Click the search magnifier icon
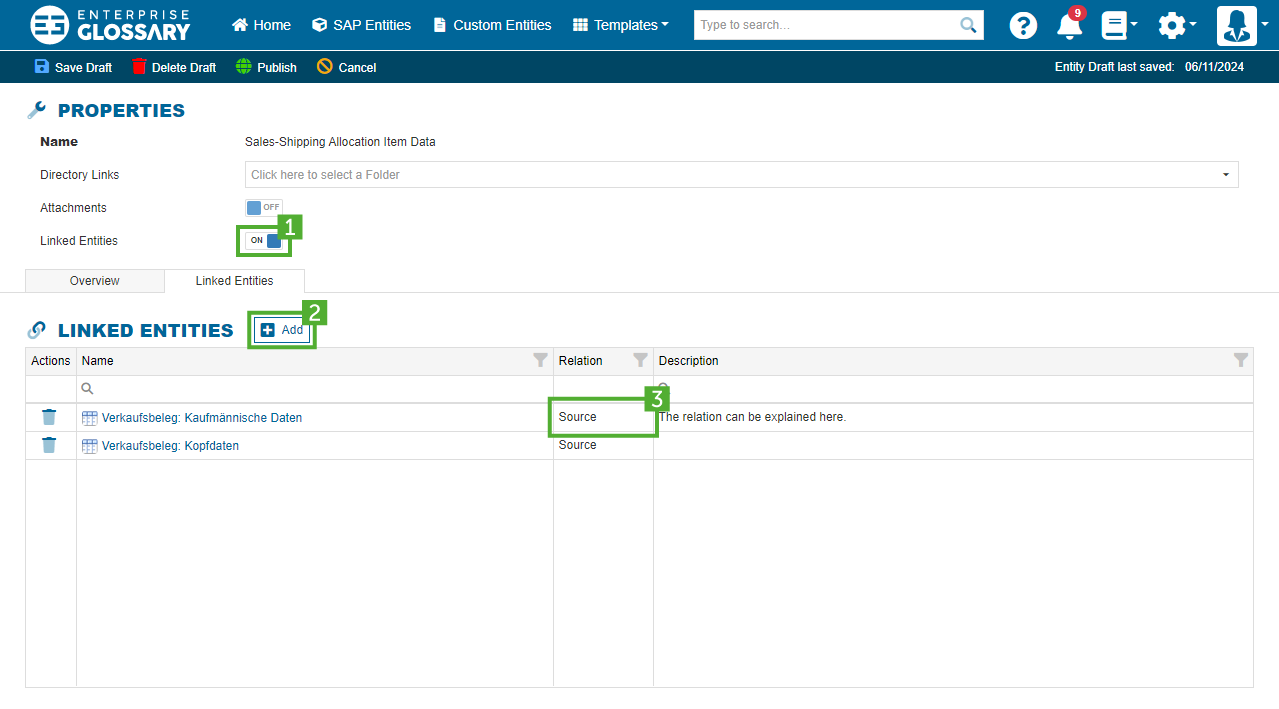 click(x=967, y=25)
